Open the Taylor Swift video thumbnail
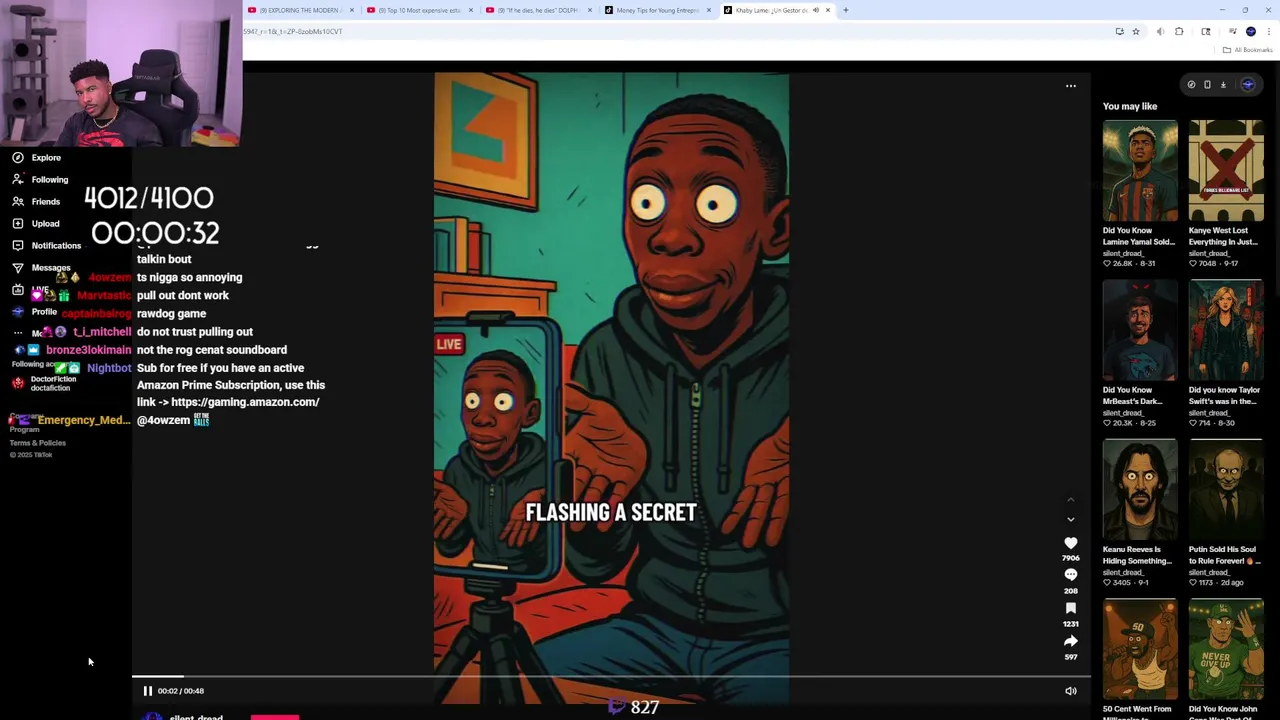 click(1226, 330)
